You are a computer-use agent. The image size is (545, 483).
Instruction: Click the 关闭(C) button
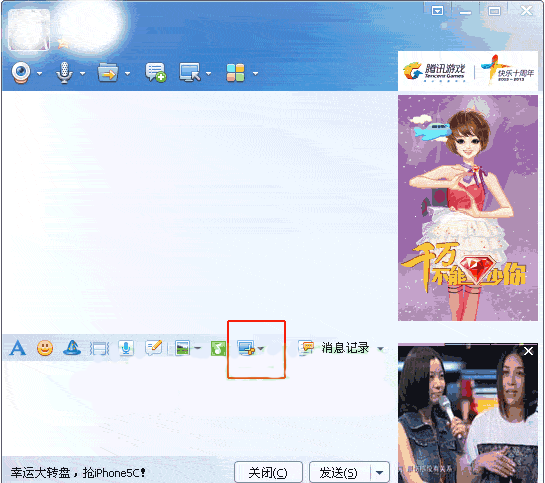click(268, 473)
